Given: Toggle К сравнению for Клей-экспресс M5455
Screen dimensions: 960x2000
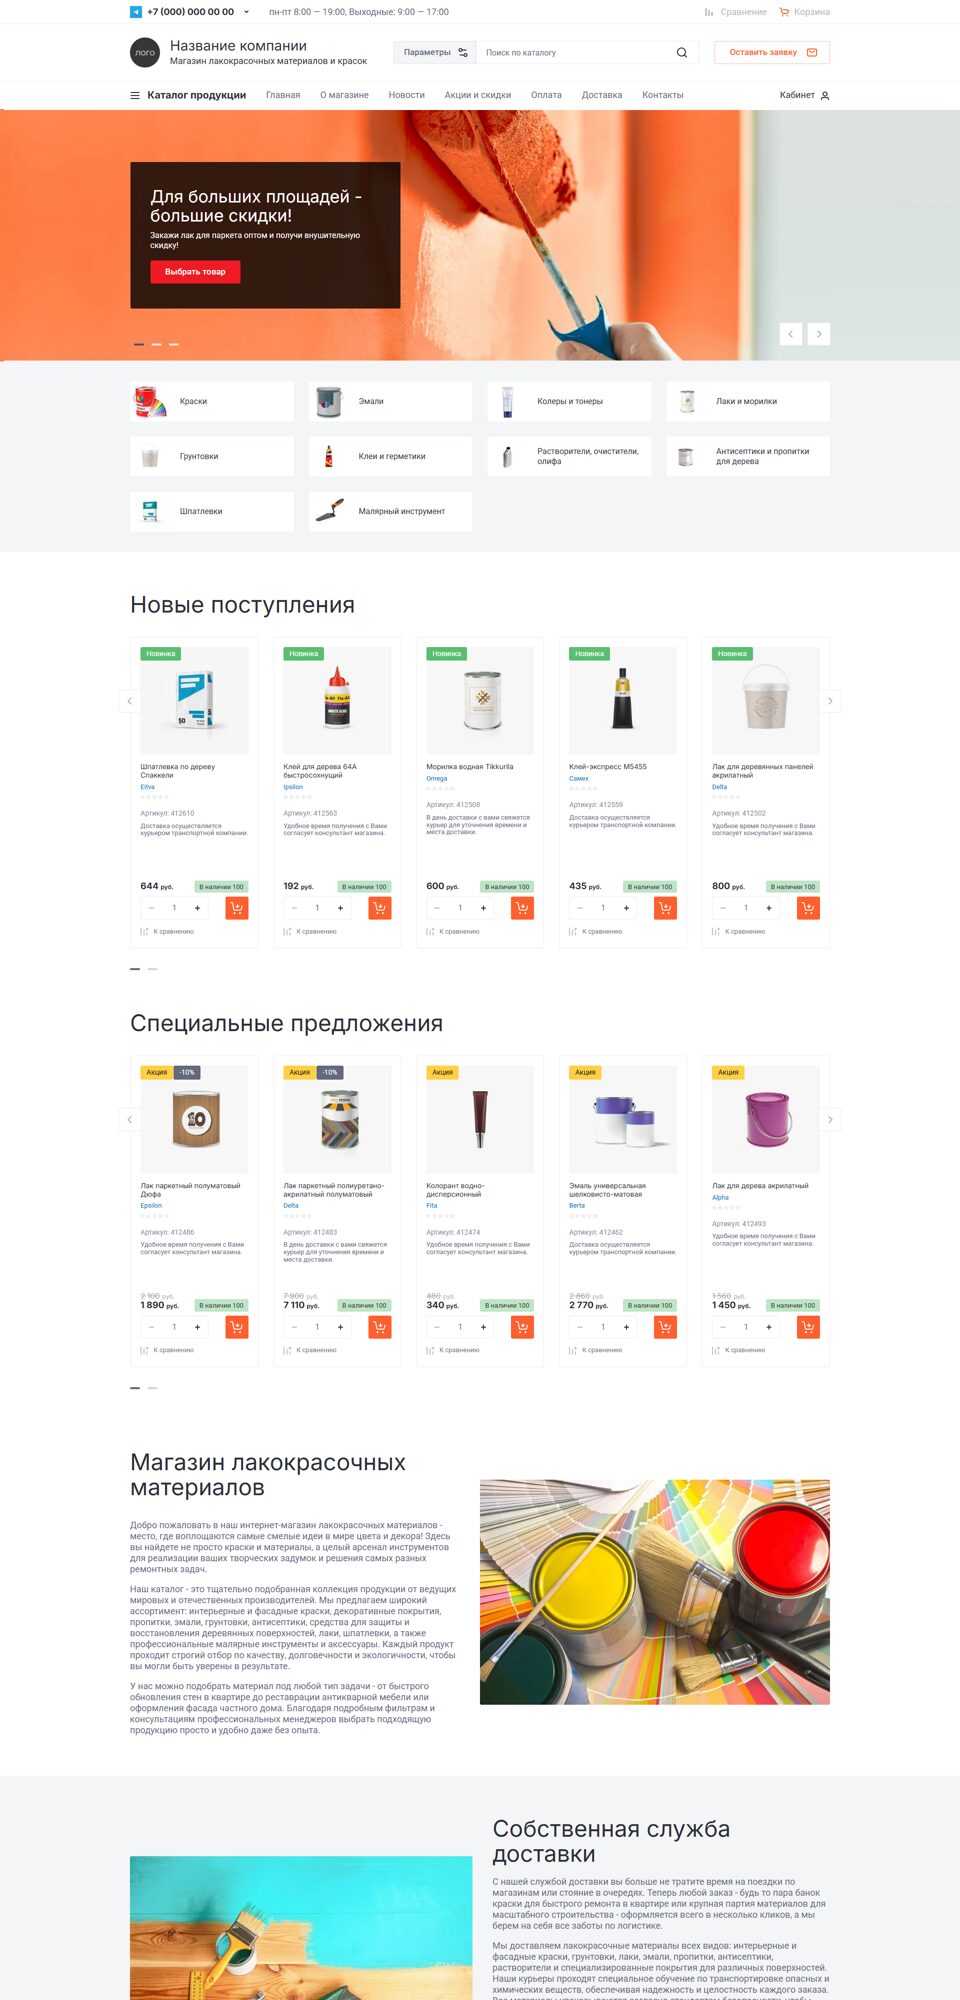Looking at the screenshot, I should [596, 931].
